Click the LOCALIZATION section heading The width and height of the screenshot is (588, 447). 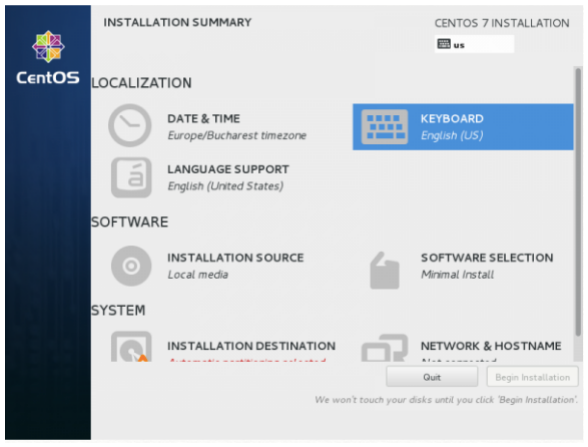point(141,83)
